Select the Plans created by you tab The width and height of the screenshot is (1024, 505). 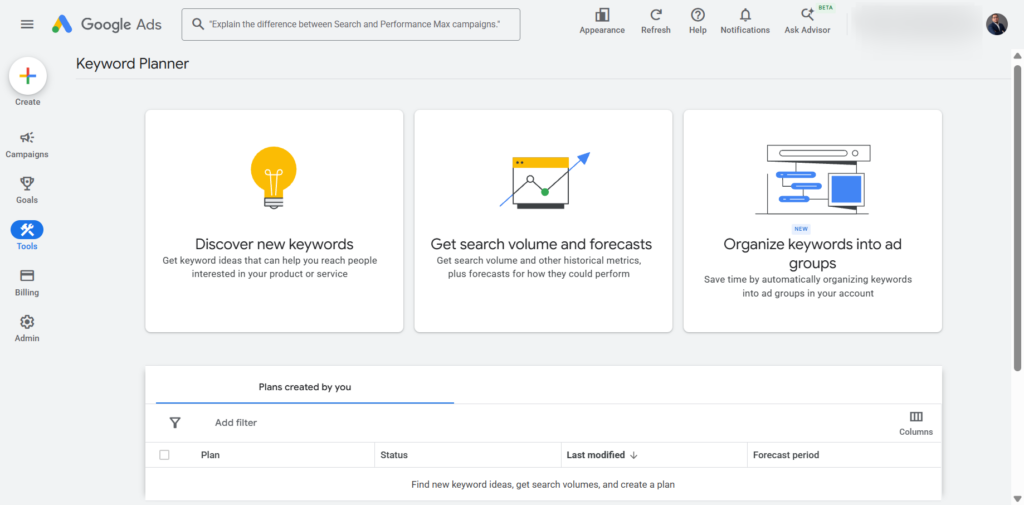(304, 387)
